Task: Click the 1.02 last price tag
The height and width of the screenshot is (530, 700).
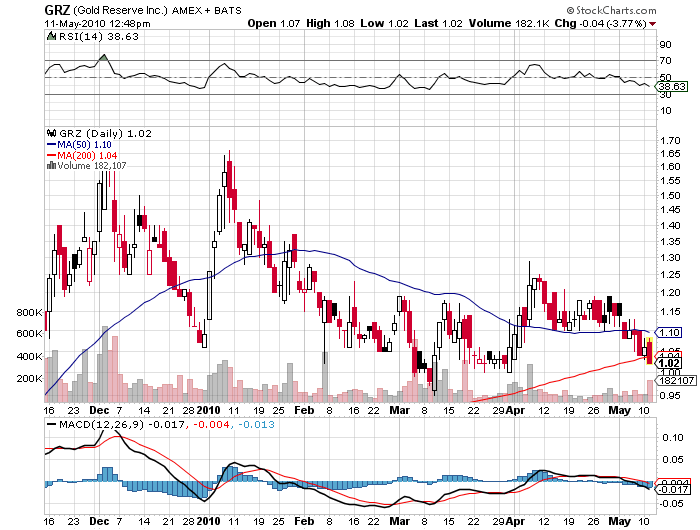Action: tap(668, 363)
